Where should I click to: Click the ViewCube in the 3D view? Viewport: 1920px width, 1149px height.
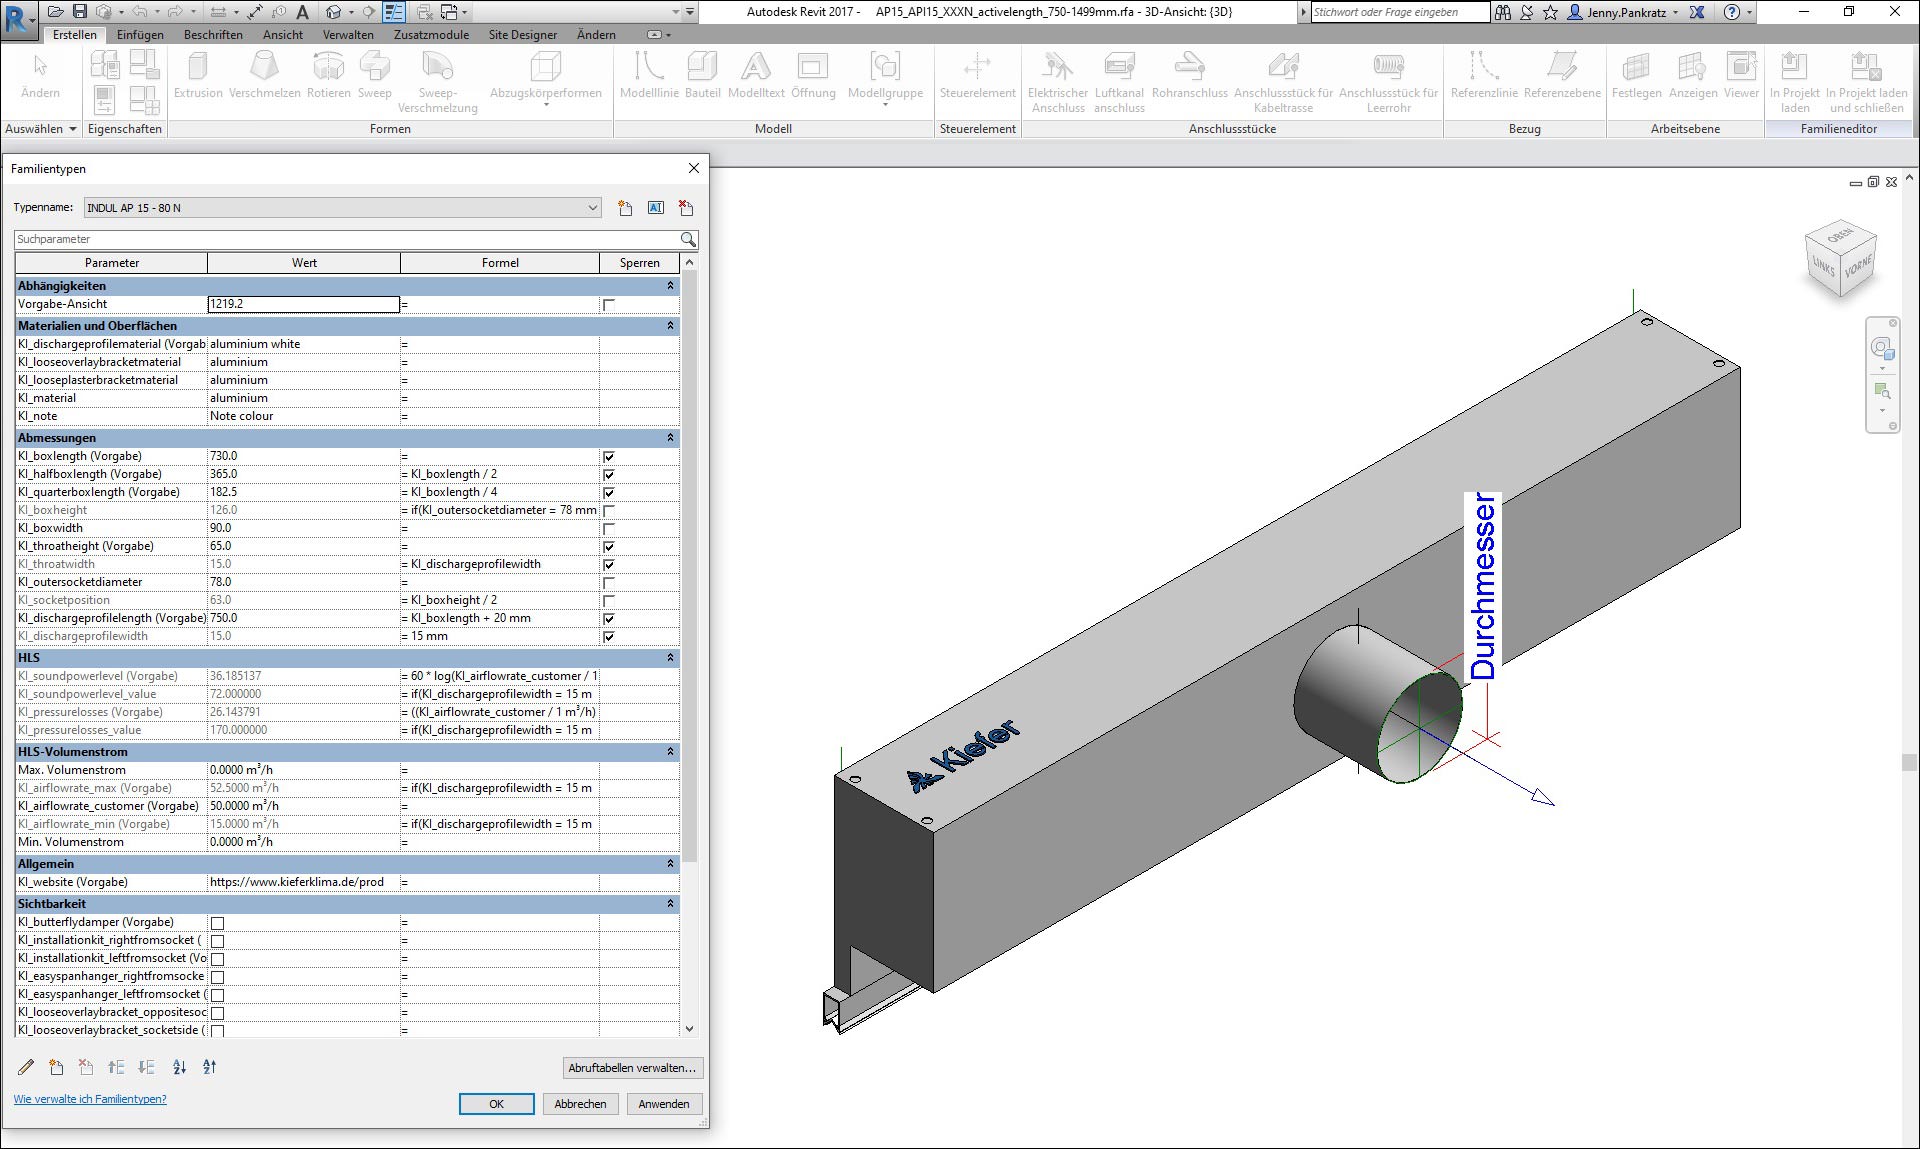point(1840,260)
